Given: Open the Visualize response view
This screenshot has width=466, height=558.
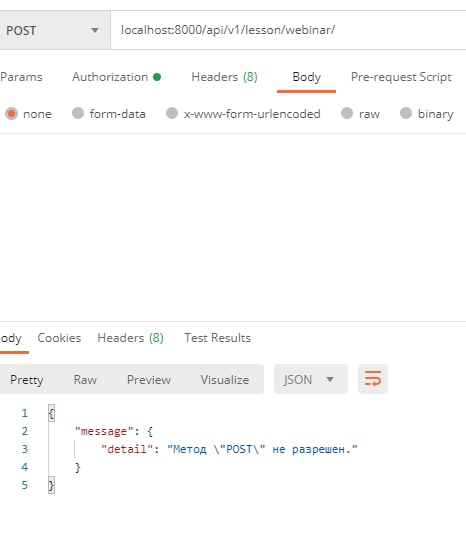Looking at the screenshot, I should (x=225, y=379).
